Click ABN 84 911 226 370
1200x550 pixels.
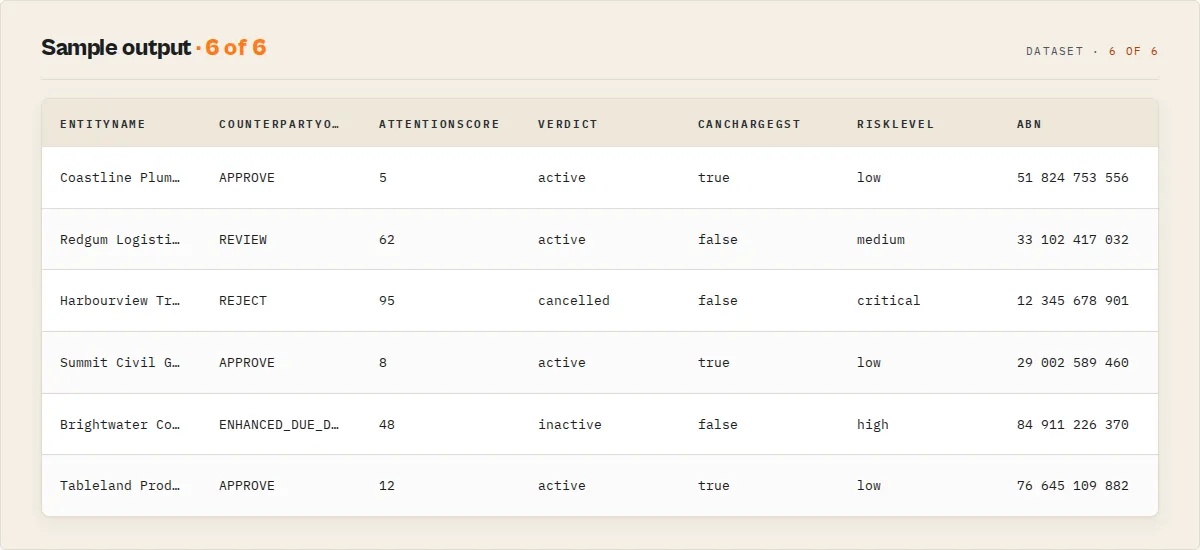click(1073, 425)
